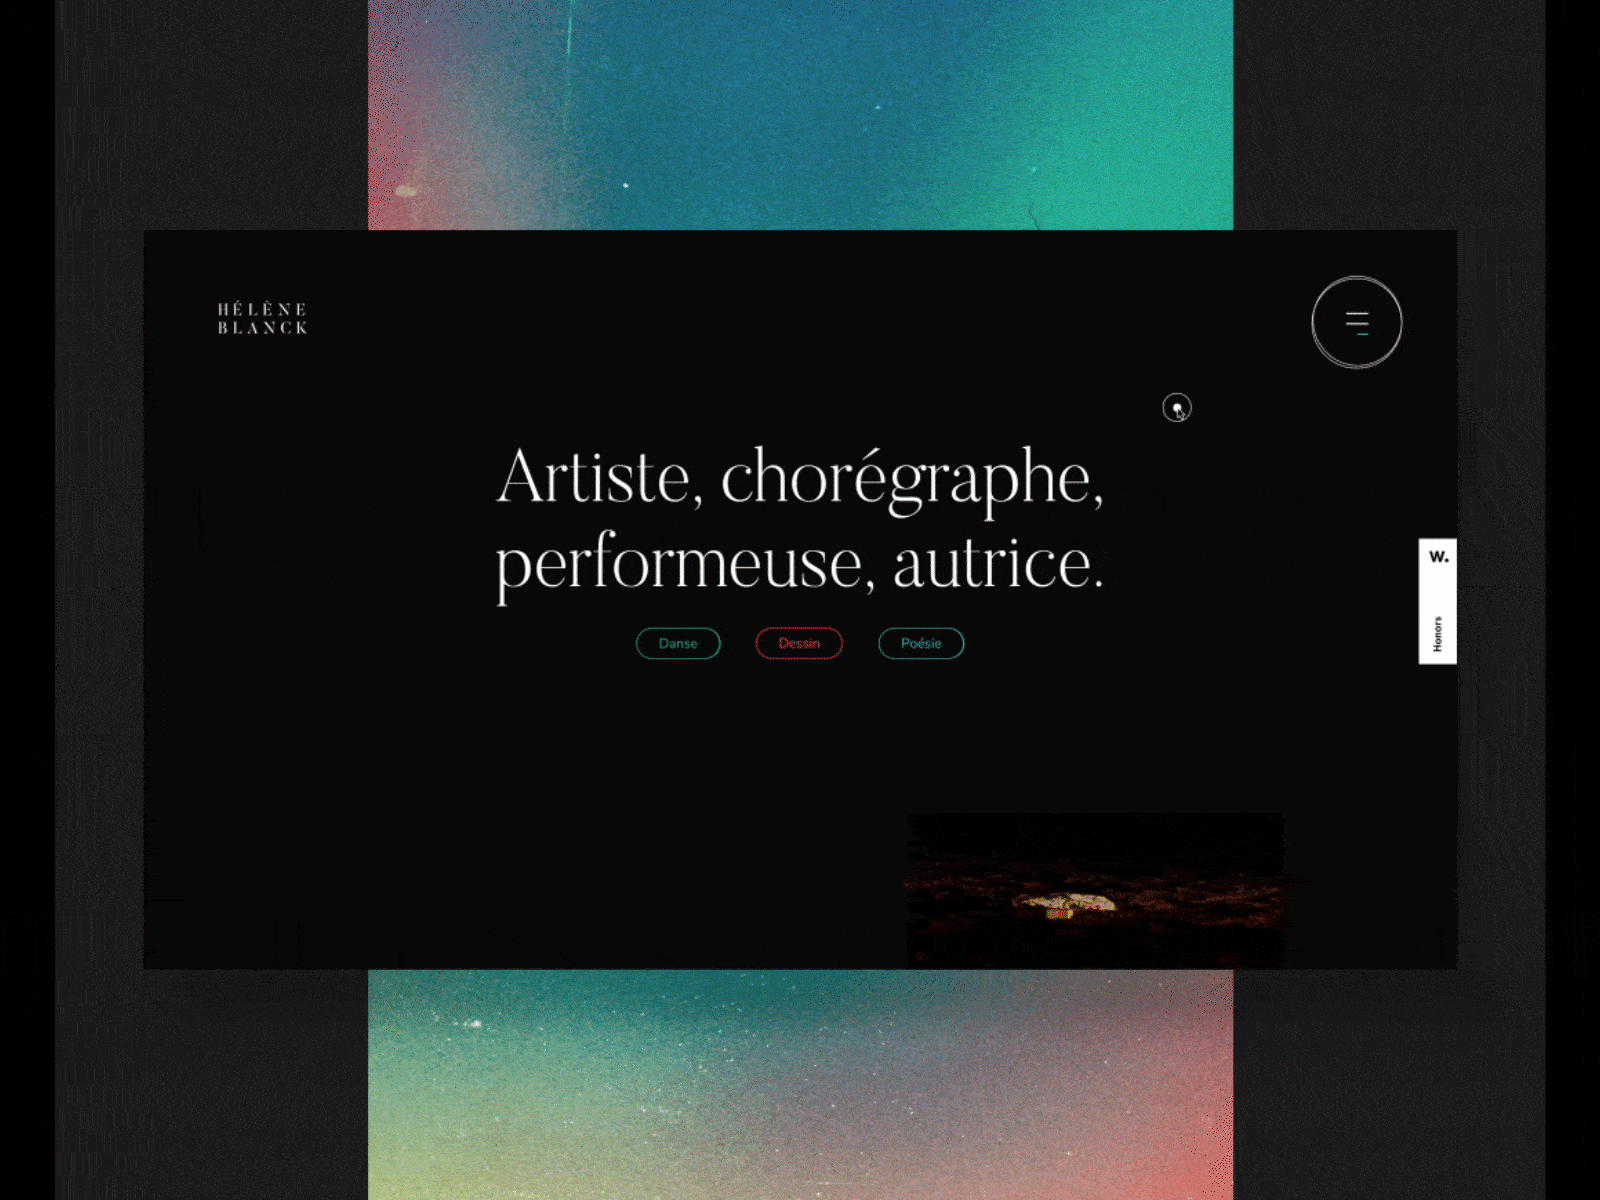The height and width of the screenshot is (1200, 1600).
Task: Select the red Dessin category pill
Action: point(799,643)
